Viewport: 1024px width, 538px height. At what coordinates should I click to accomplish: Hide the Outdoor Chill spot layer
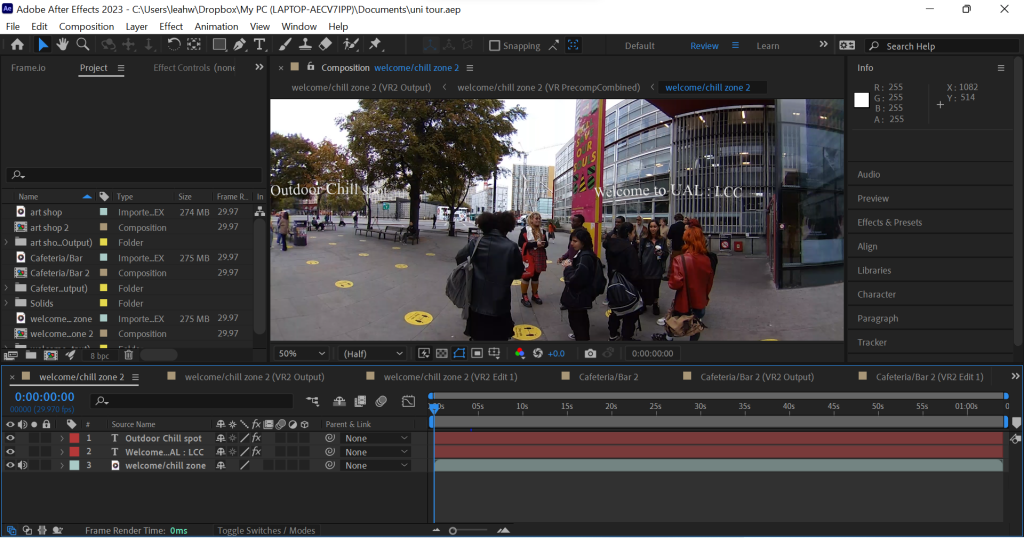(10, 438)
